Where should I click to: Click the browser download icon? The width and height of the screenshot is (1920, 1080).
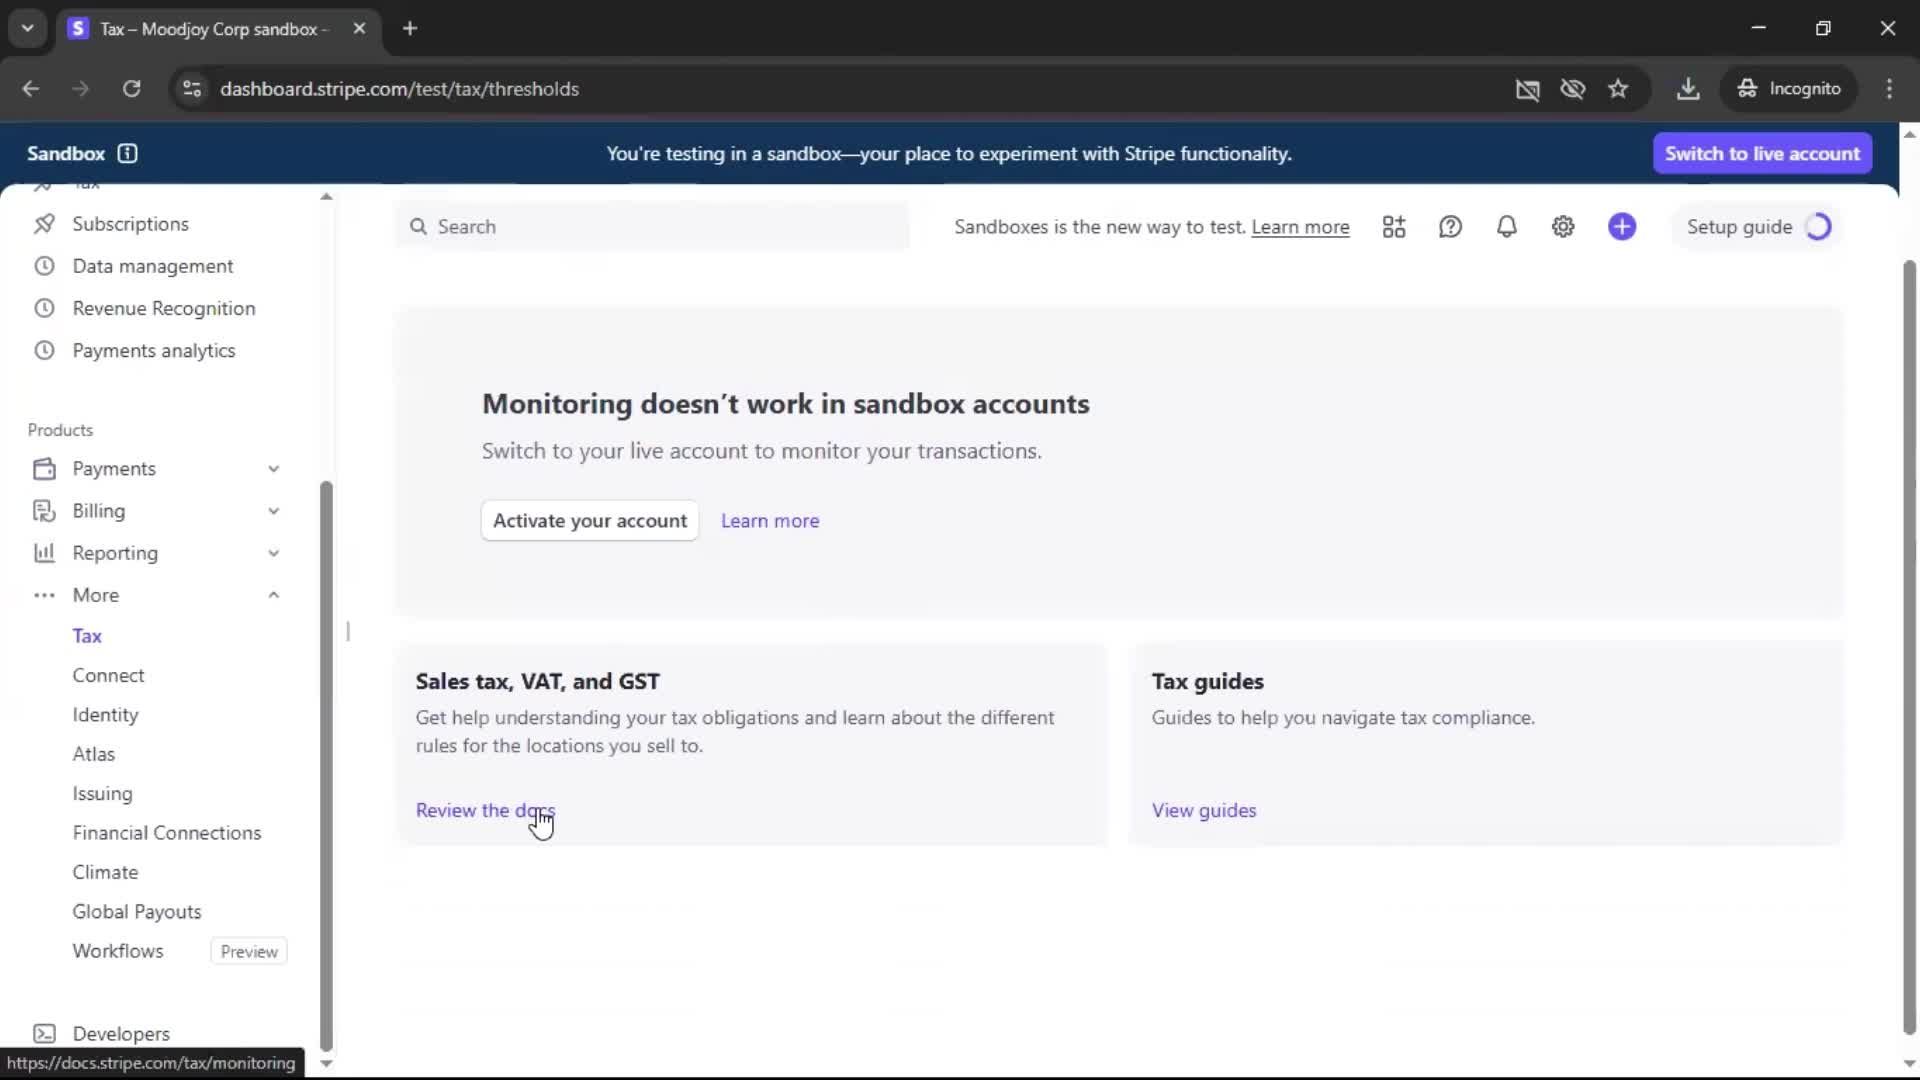(x=1688, y=89)
